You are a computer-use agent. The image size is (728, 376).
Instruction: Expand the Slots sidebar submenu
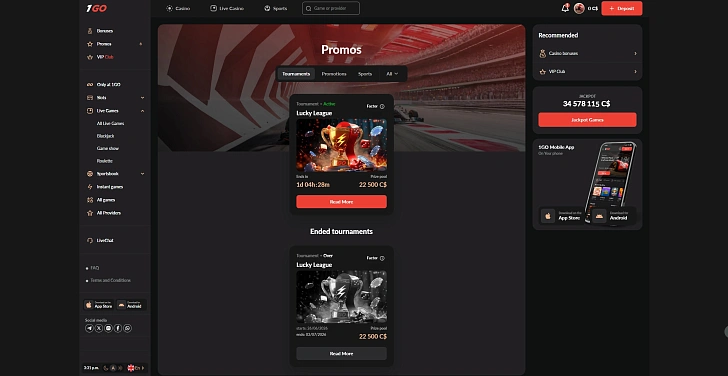(142, 98)
